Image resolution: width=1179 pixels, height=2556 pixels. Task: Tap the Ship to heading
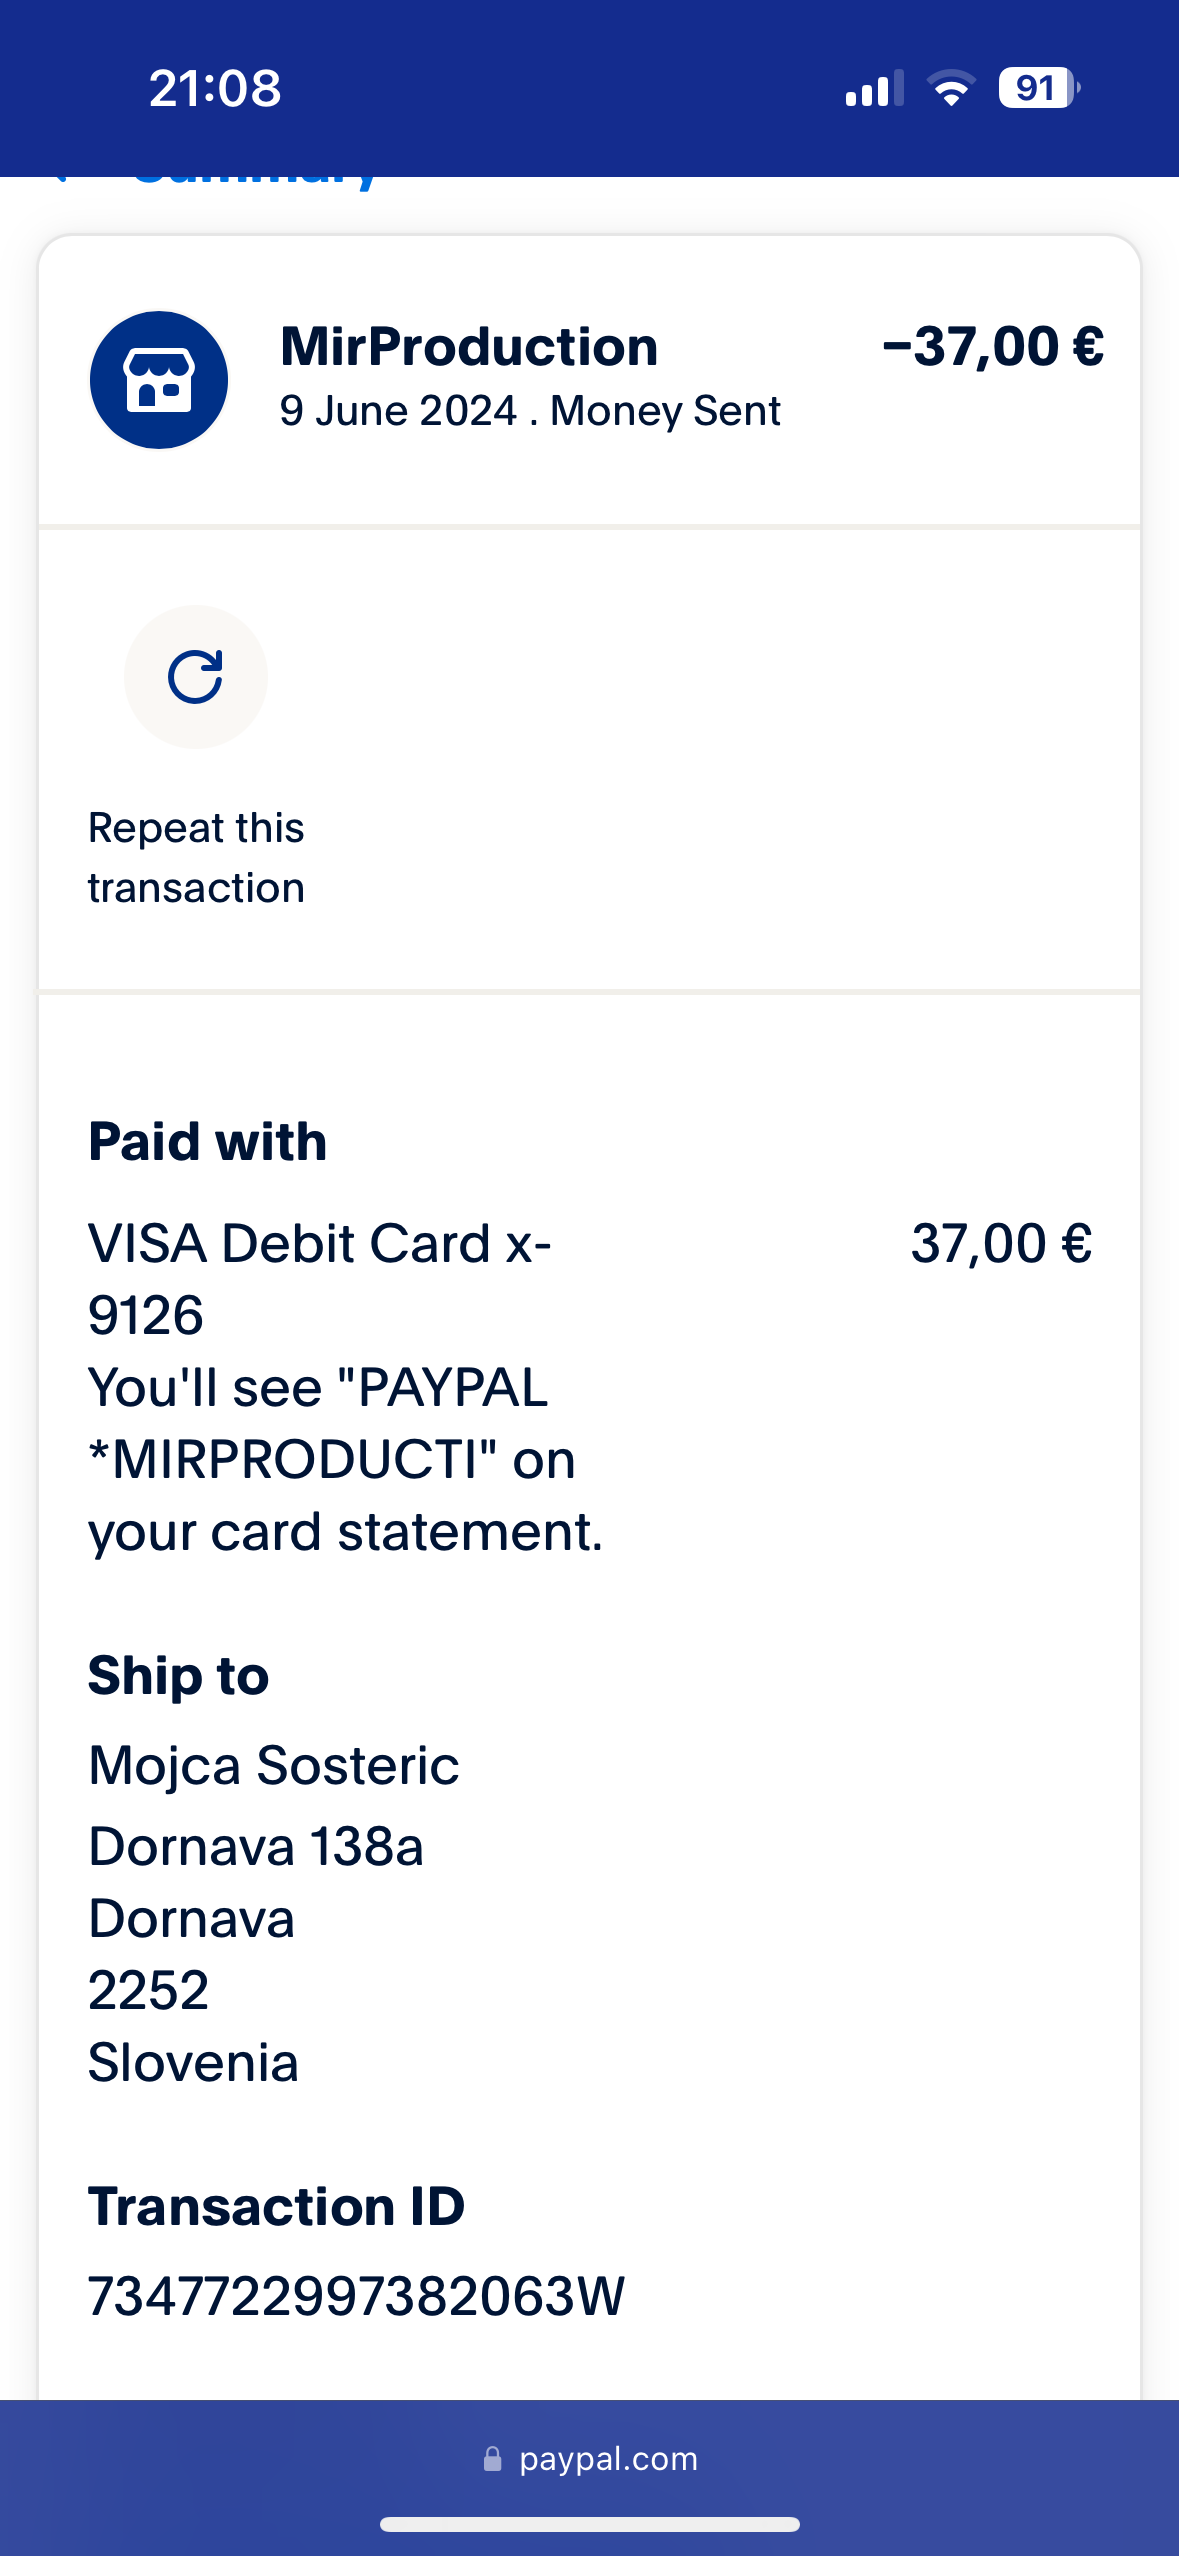tap(178, 1675)
